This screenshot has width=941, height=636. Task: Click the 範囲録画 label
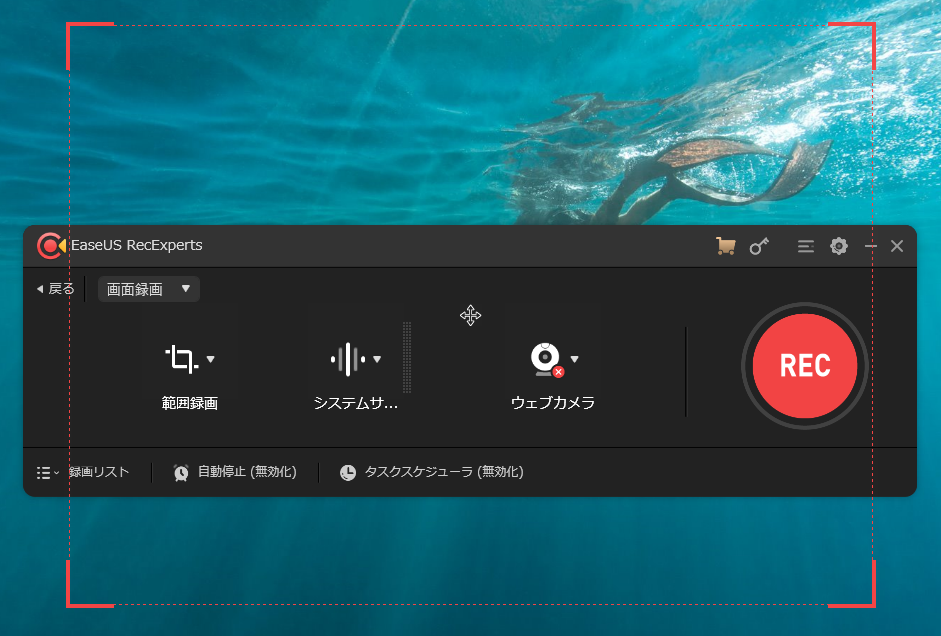[190, 403]
